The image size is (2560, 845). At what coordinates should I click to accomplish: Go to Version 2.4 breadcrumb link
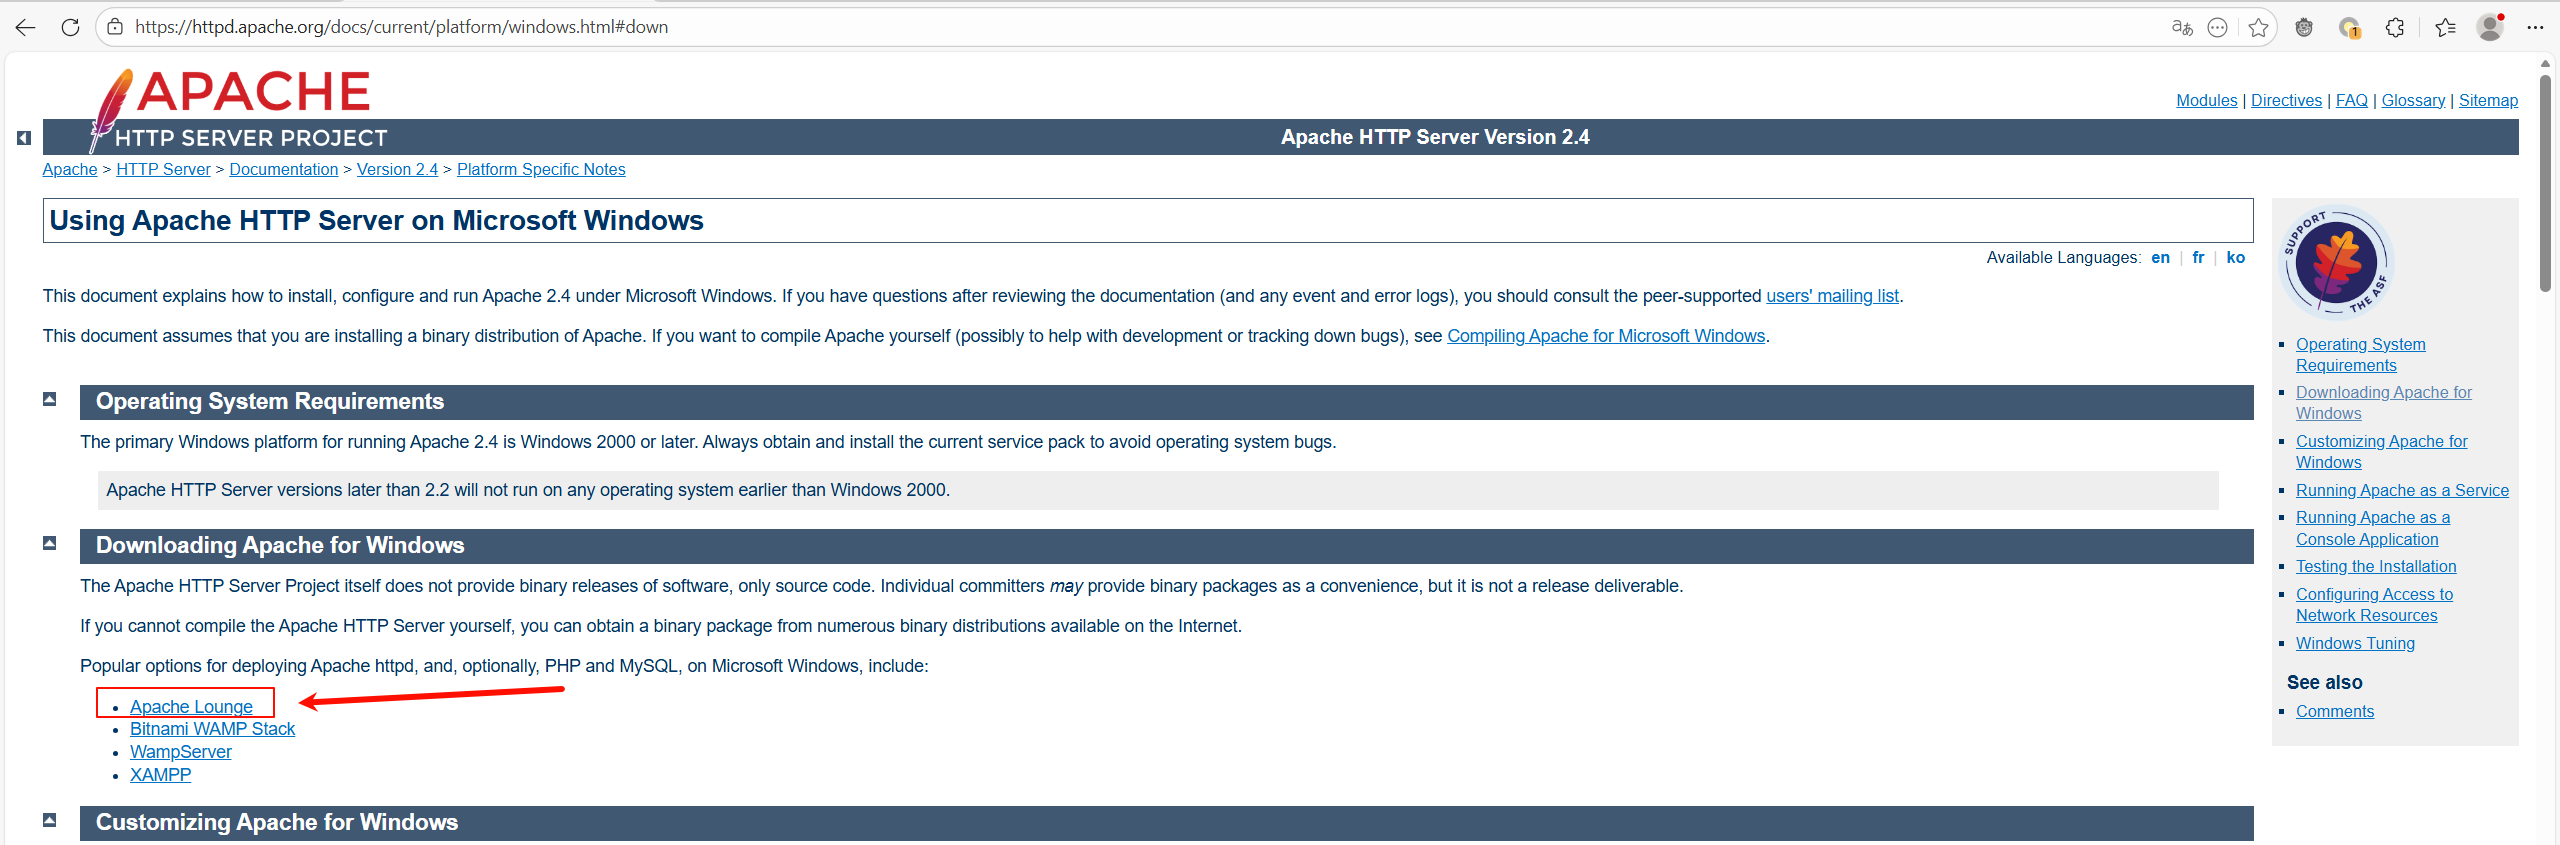point(397,169)
